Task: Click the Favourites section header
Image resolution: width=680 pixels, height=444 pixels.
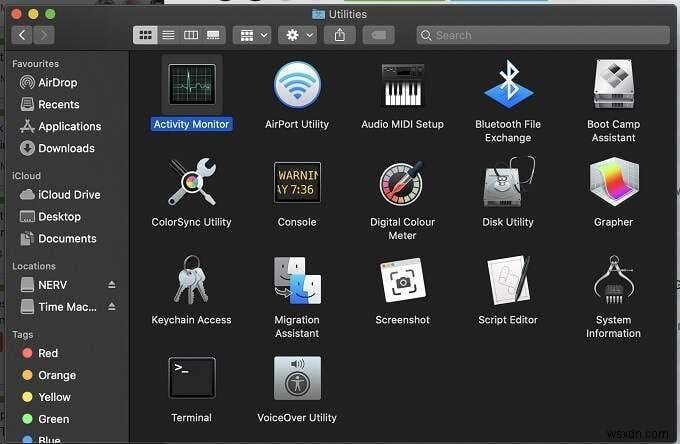Action: 36,64
